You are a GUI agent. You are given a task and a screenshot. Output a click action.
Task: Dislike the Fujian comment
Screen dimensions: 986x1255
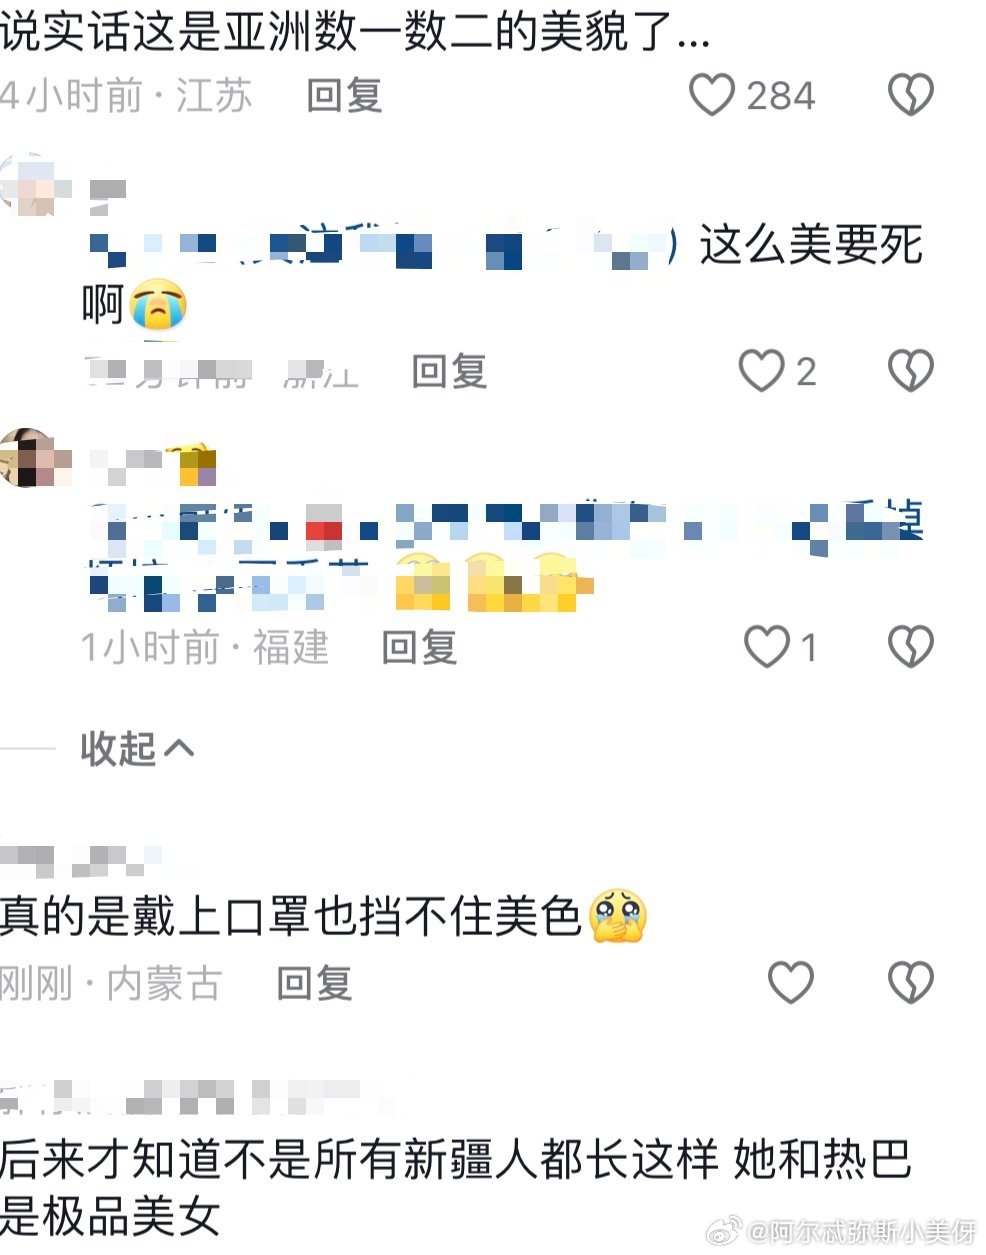tap(910, 647)
